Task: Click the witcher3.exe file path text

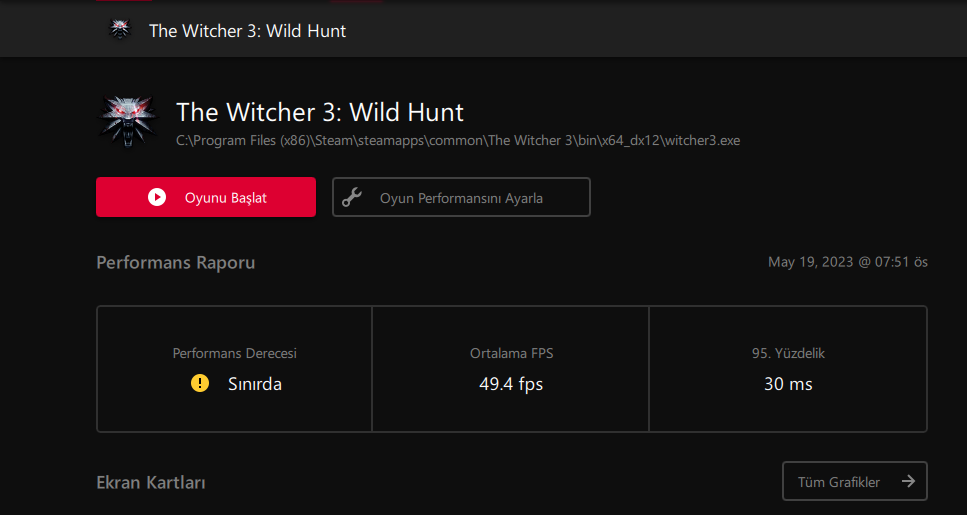Action: pyautogui.click(x=458, y=141)
